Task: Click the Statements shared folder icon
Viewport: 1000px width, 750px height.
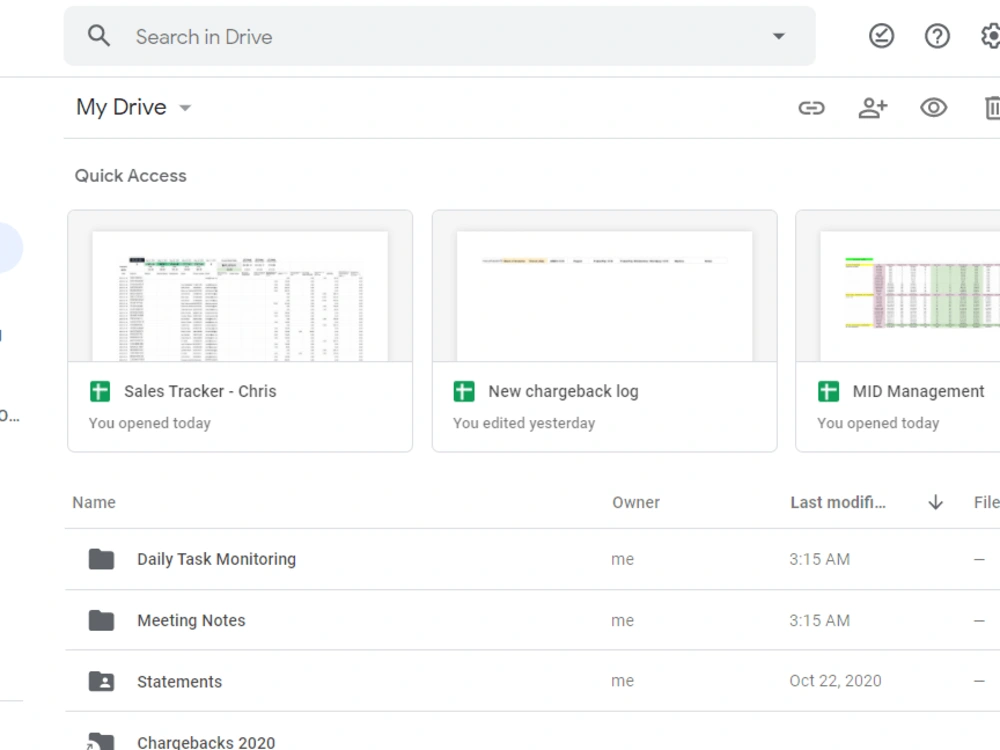Action: click(101, 682)
